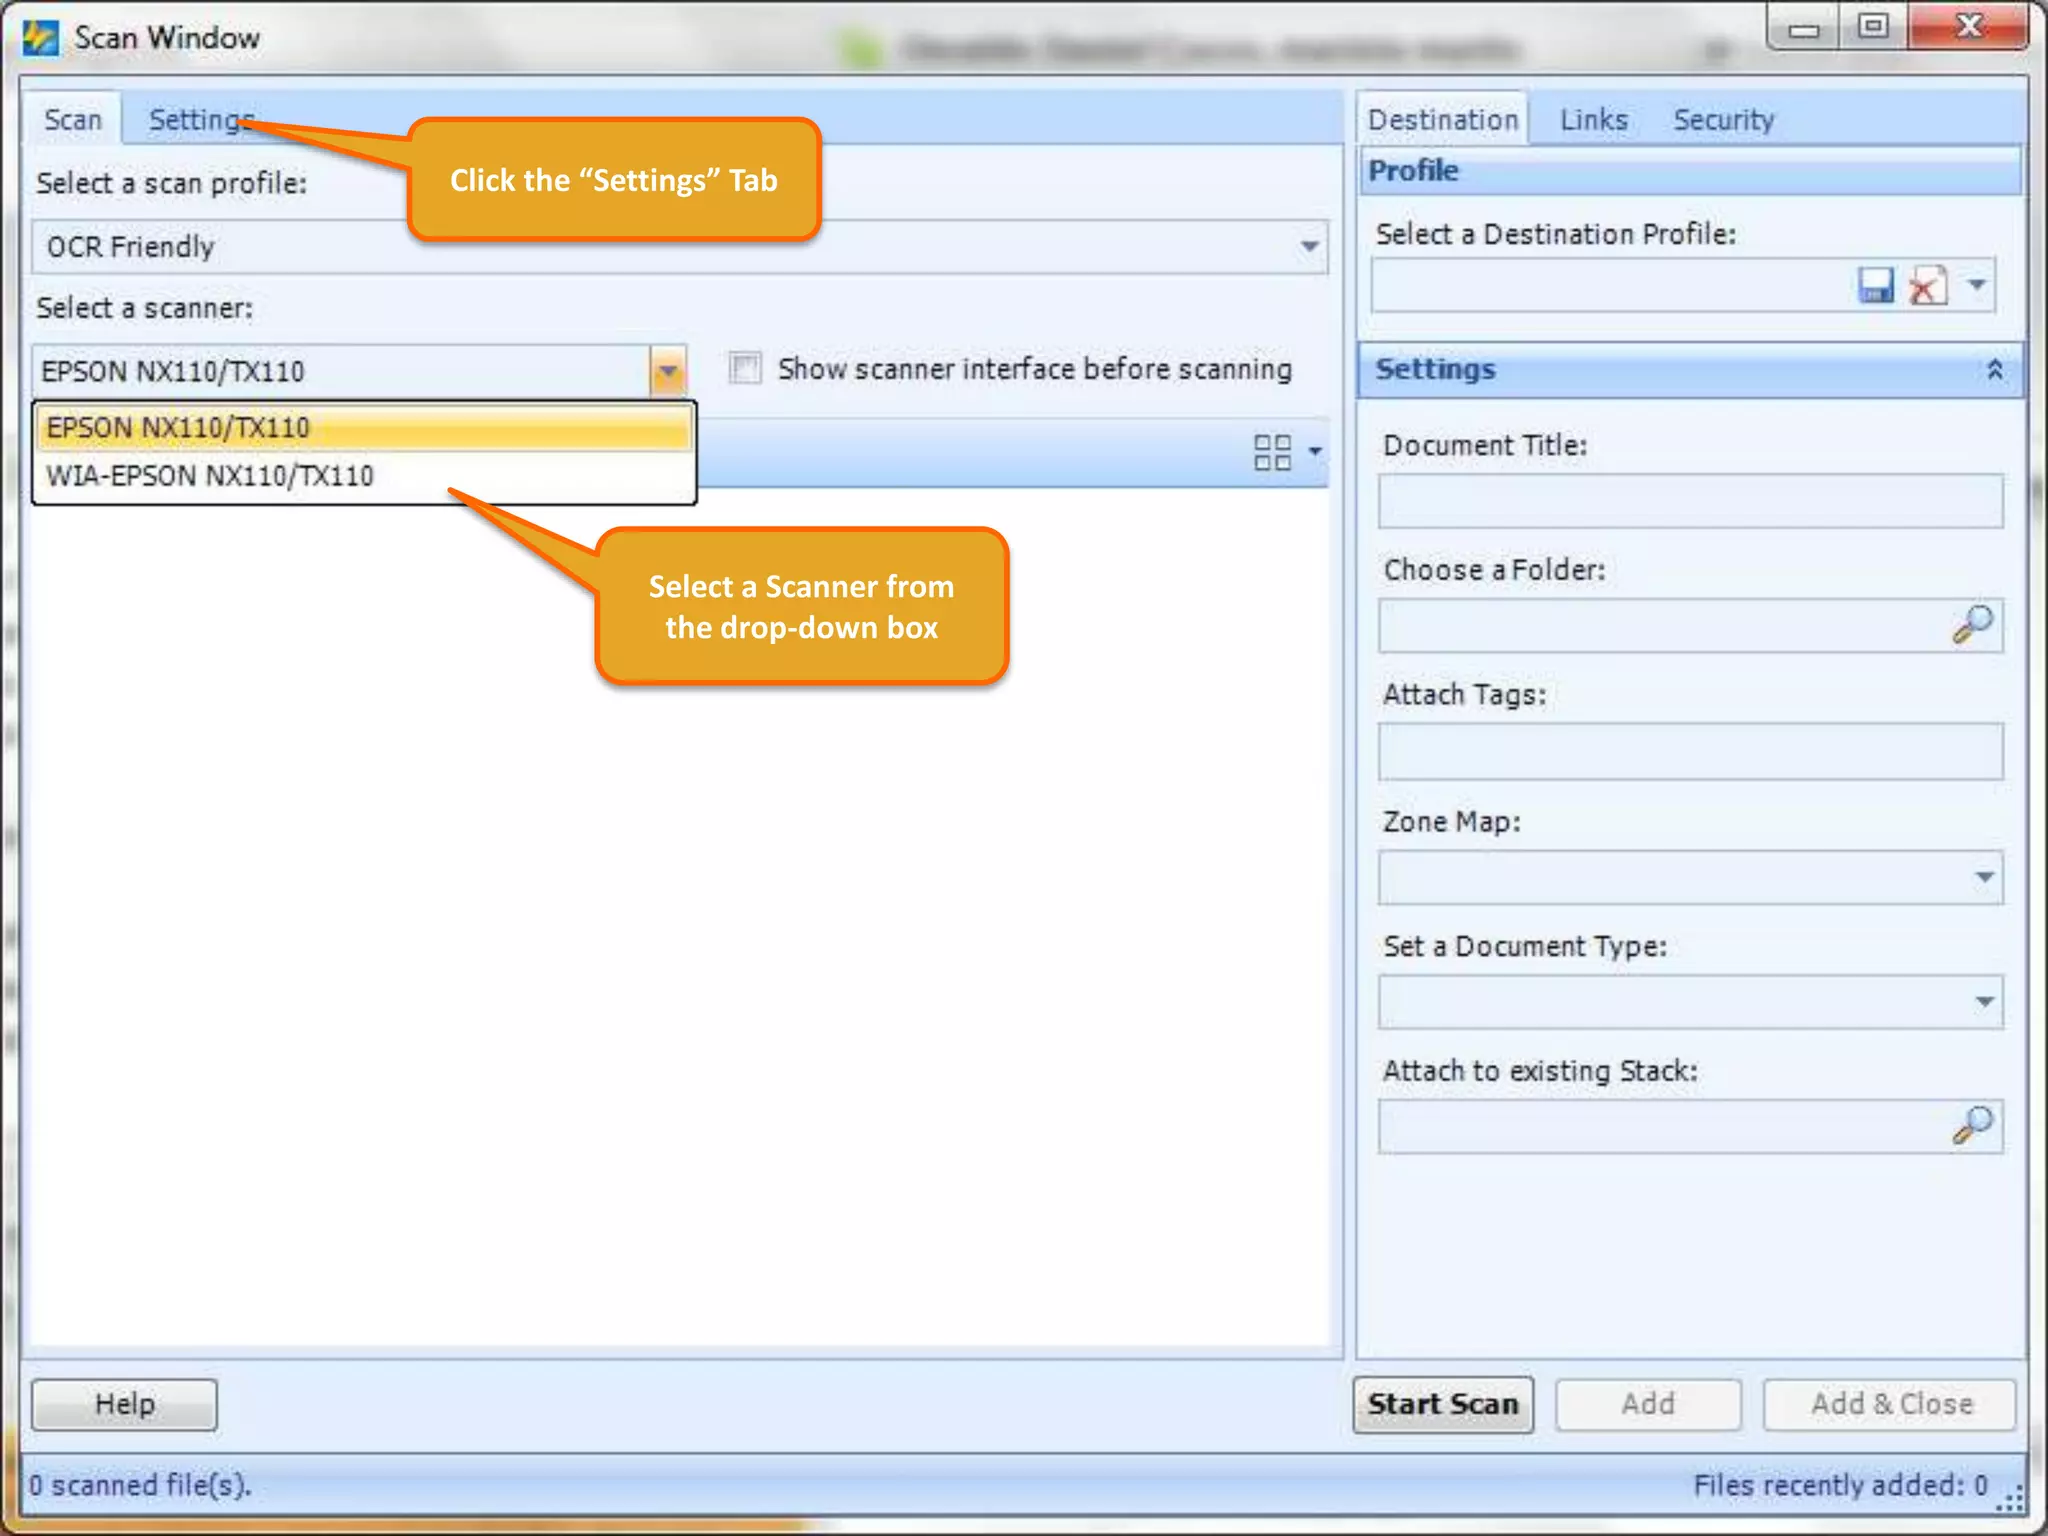Screen dimensions: 2048x1536
Task: Open the Security tab
Action: (x=1723, y=120)
